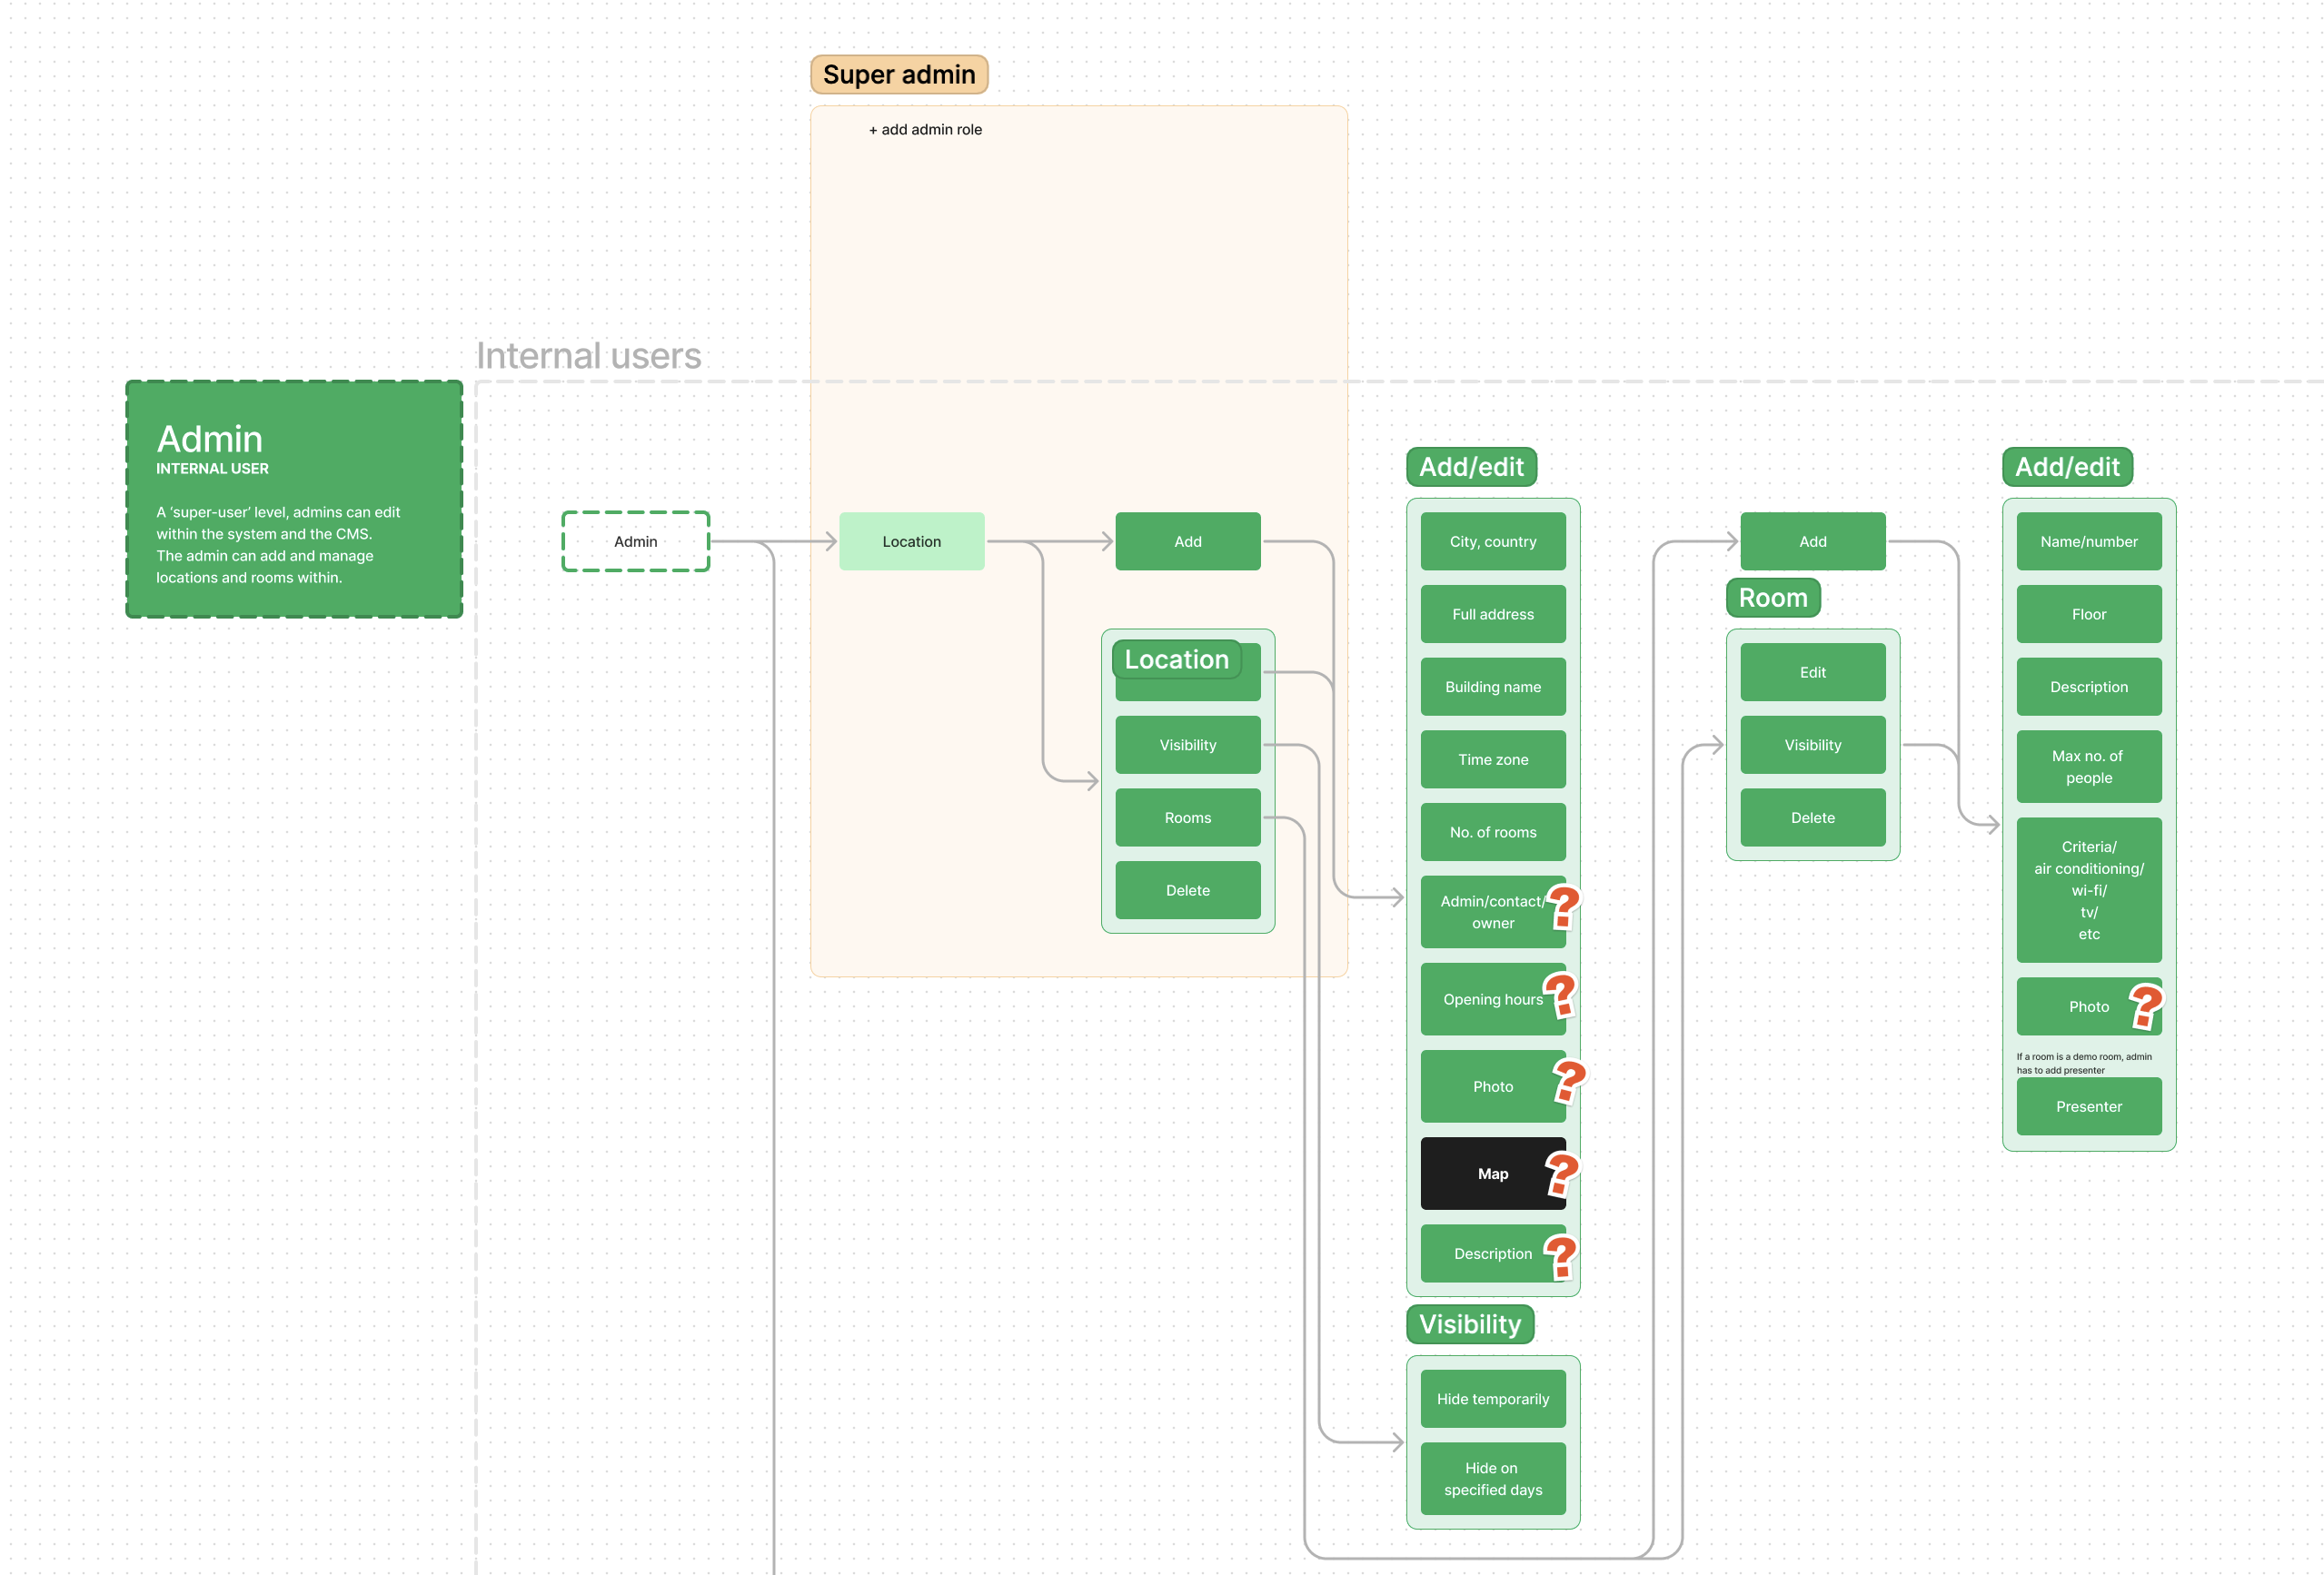
Task: Select the Building name node
Action: (x=1493, y=687)
